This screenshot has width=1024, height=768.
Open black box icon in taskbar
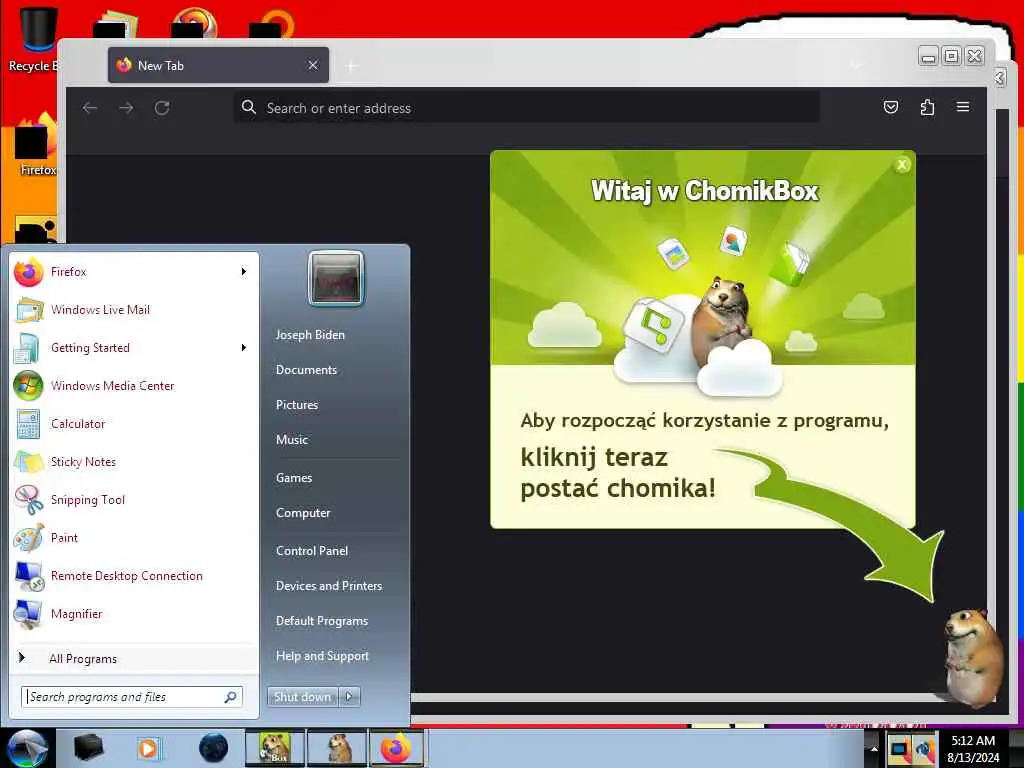[88, 748]
